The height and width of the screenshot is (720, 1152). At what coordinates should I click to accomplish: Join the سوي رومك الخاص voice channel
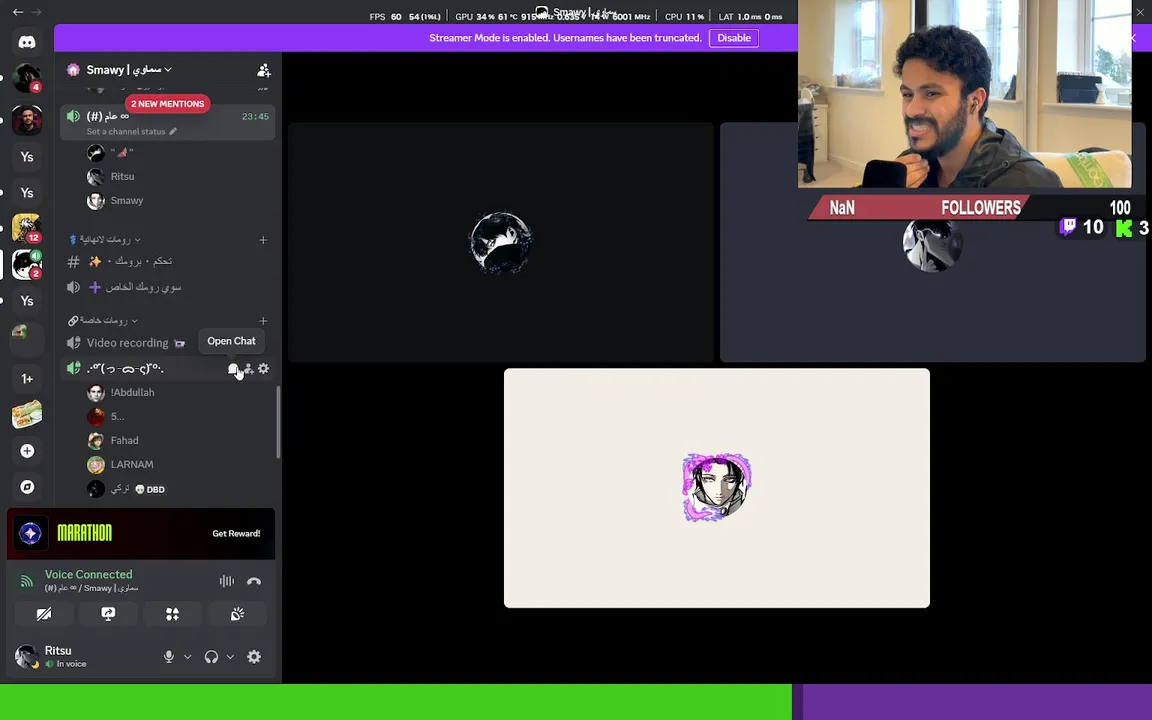point(168,287)
